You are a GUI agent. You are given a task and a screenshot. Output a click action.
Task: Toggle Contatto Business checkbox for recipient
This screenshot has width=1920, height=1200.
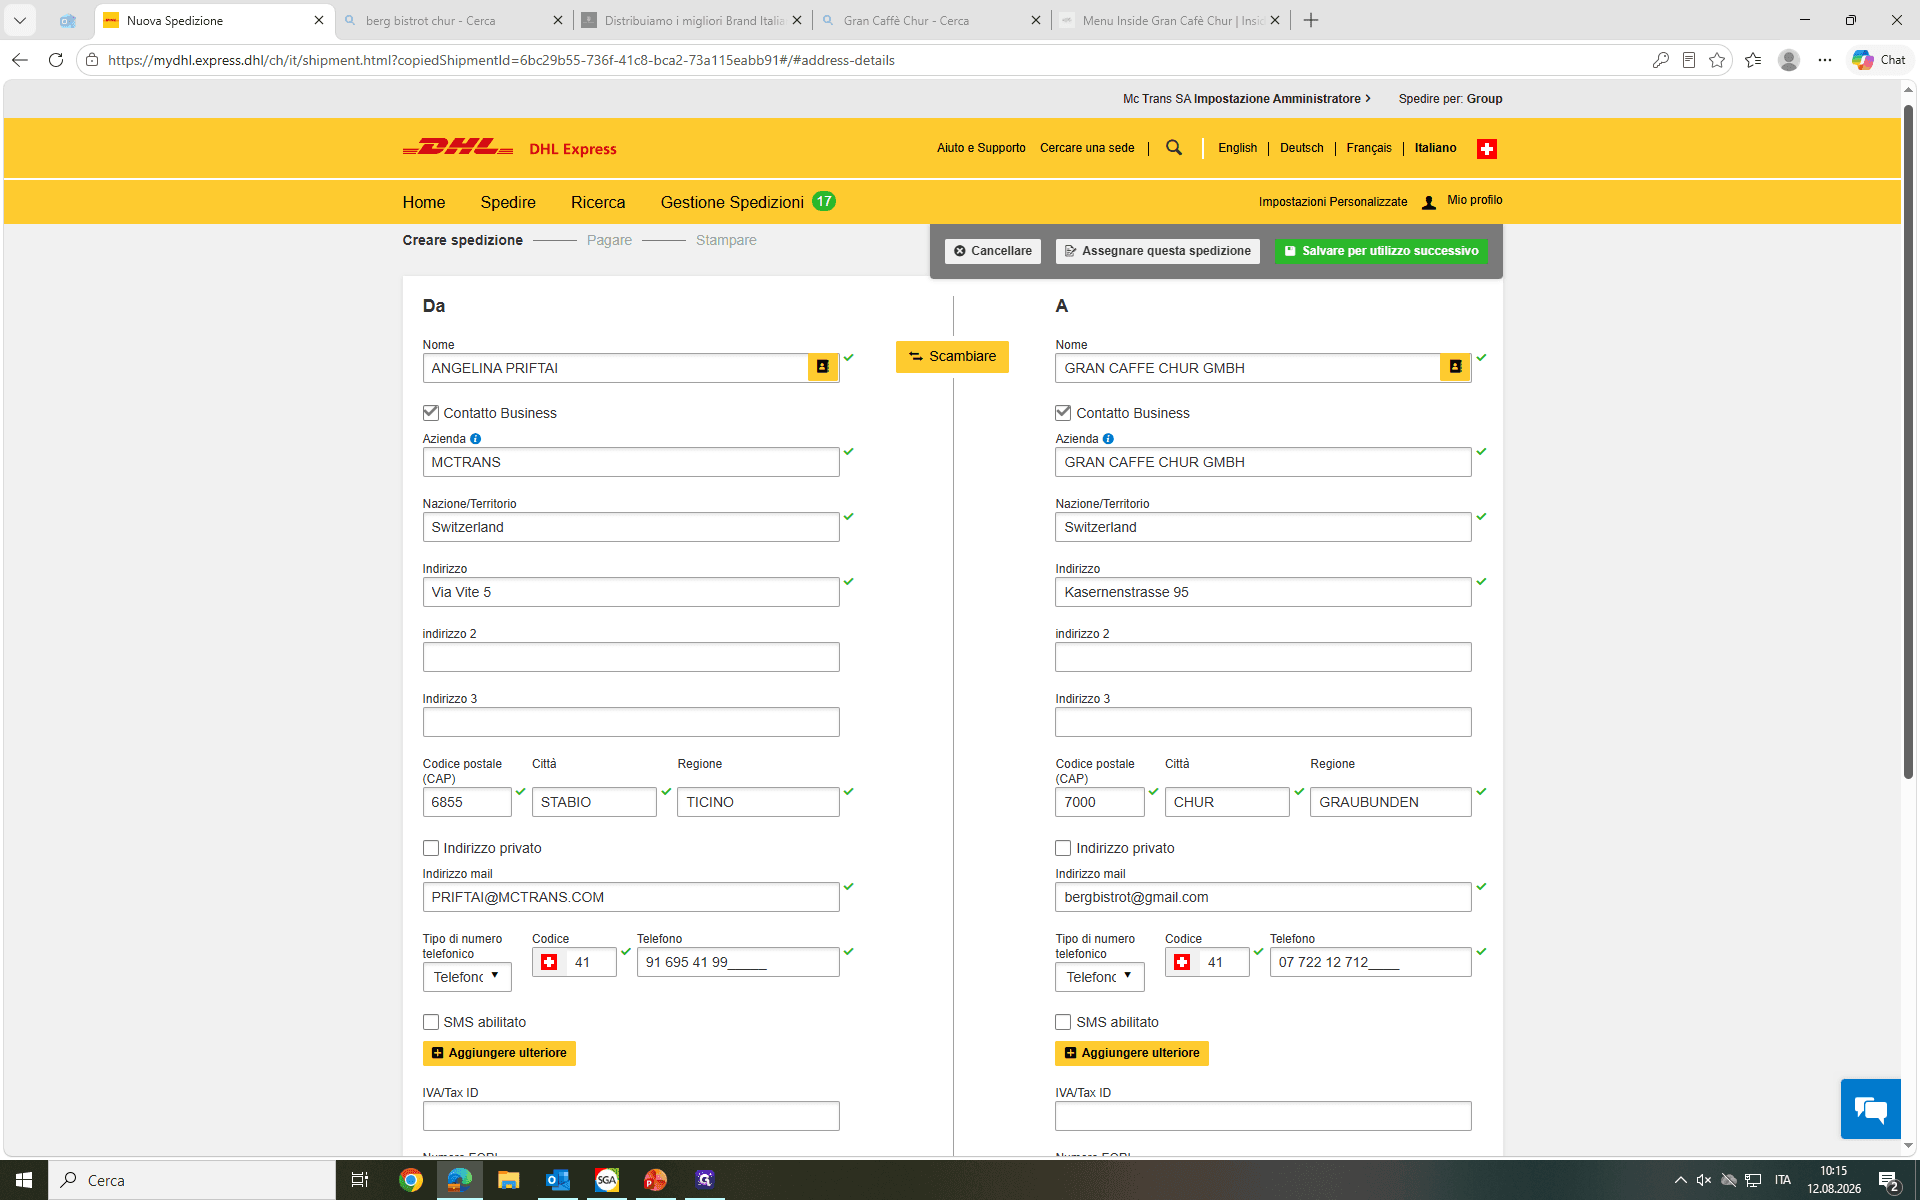coord(1063,412)
